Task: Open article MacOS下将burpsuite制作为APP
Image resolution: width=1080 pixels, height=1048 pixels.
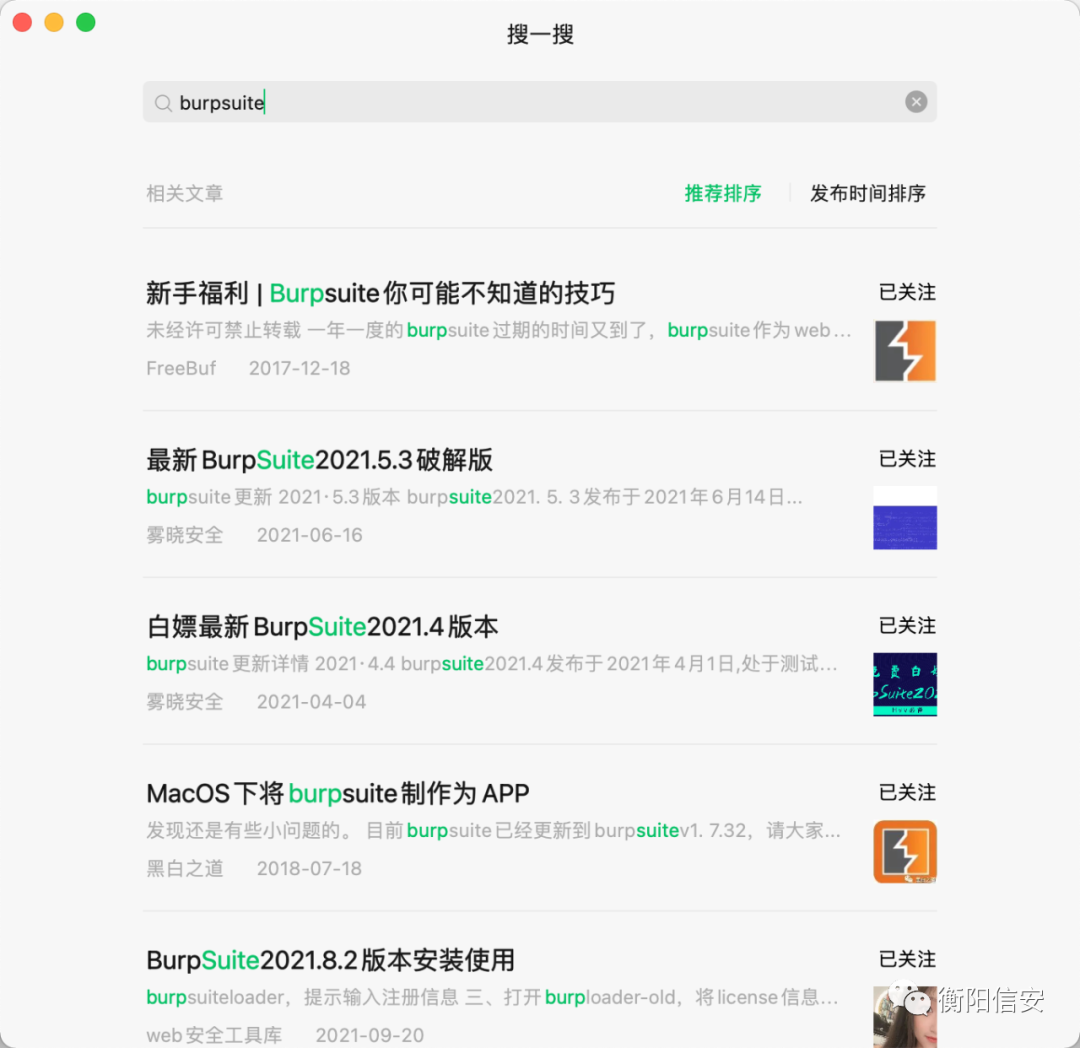Action: click(x=338, y=793)
